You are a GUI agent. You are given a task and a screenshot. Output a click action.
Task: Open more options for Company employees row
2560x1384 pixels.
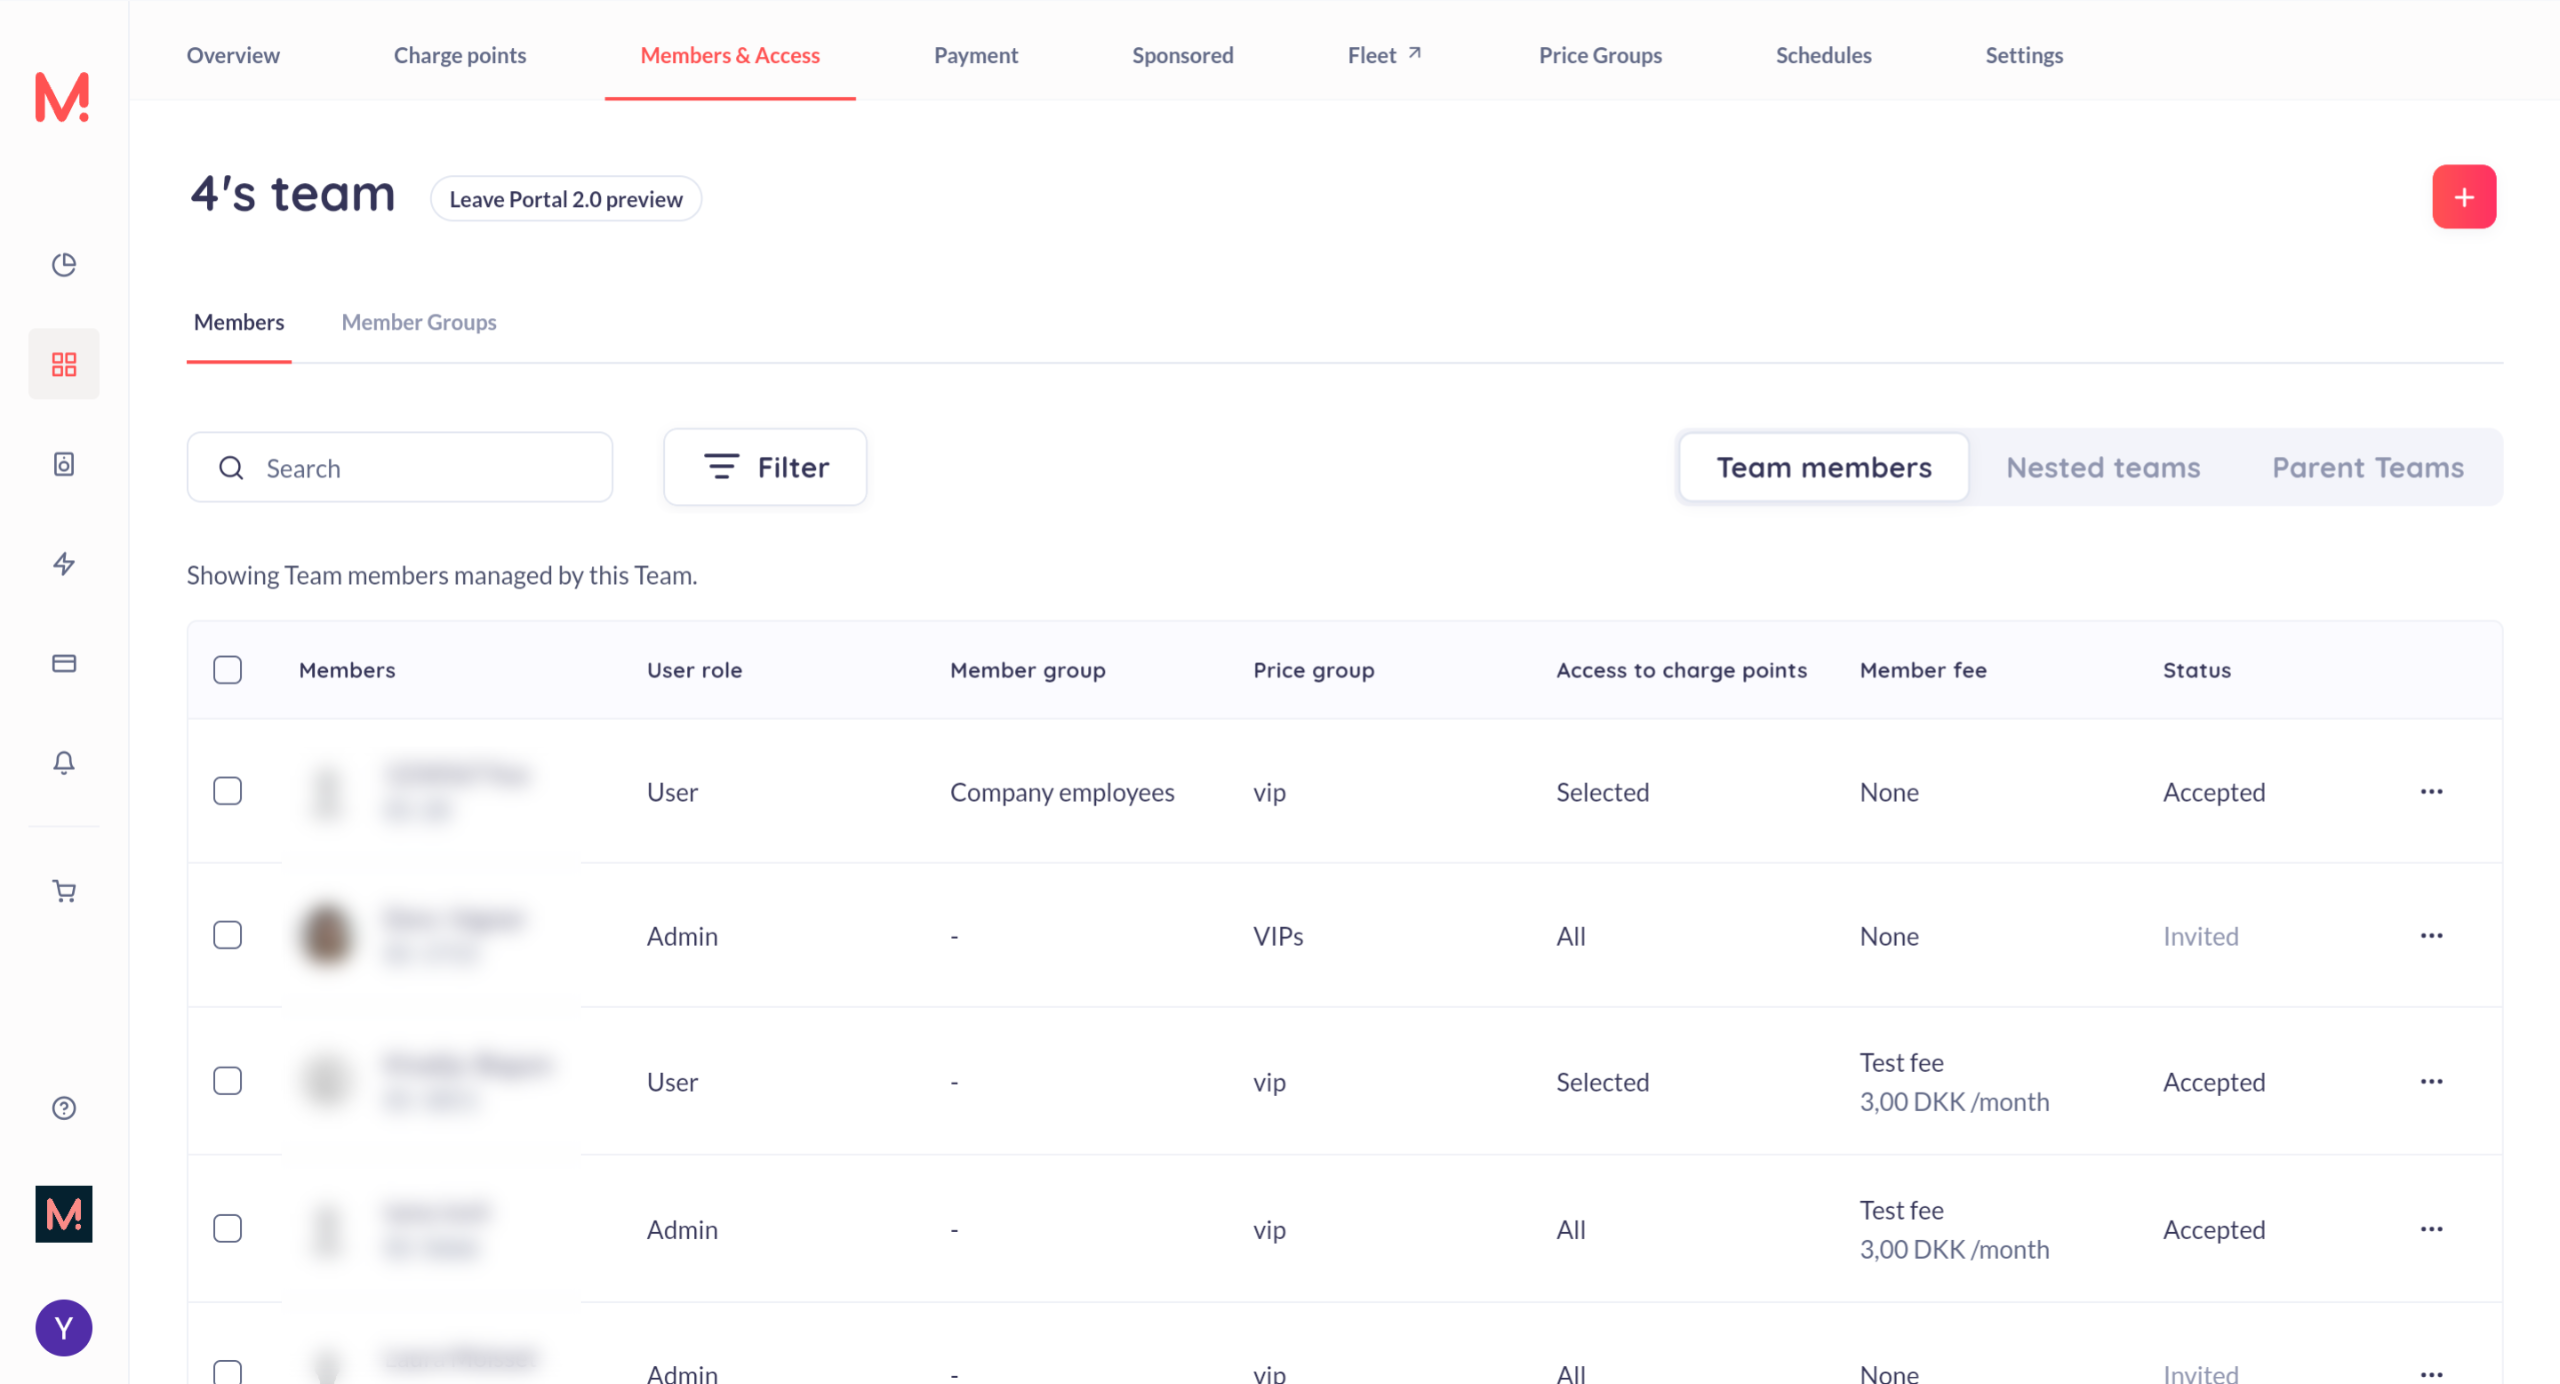[x=2431, y=791]
